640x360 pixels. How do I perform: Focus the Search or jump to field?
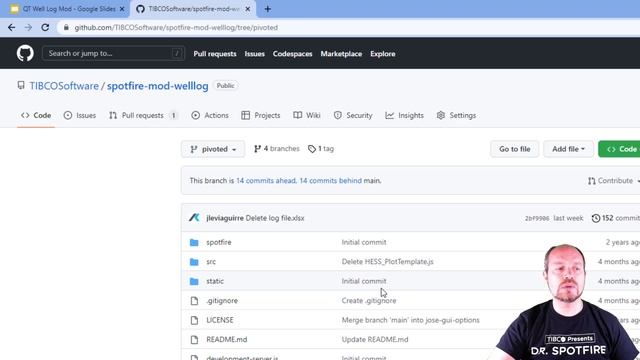pos(113,53)
